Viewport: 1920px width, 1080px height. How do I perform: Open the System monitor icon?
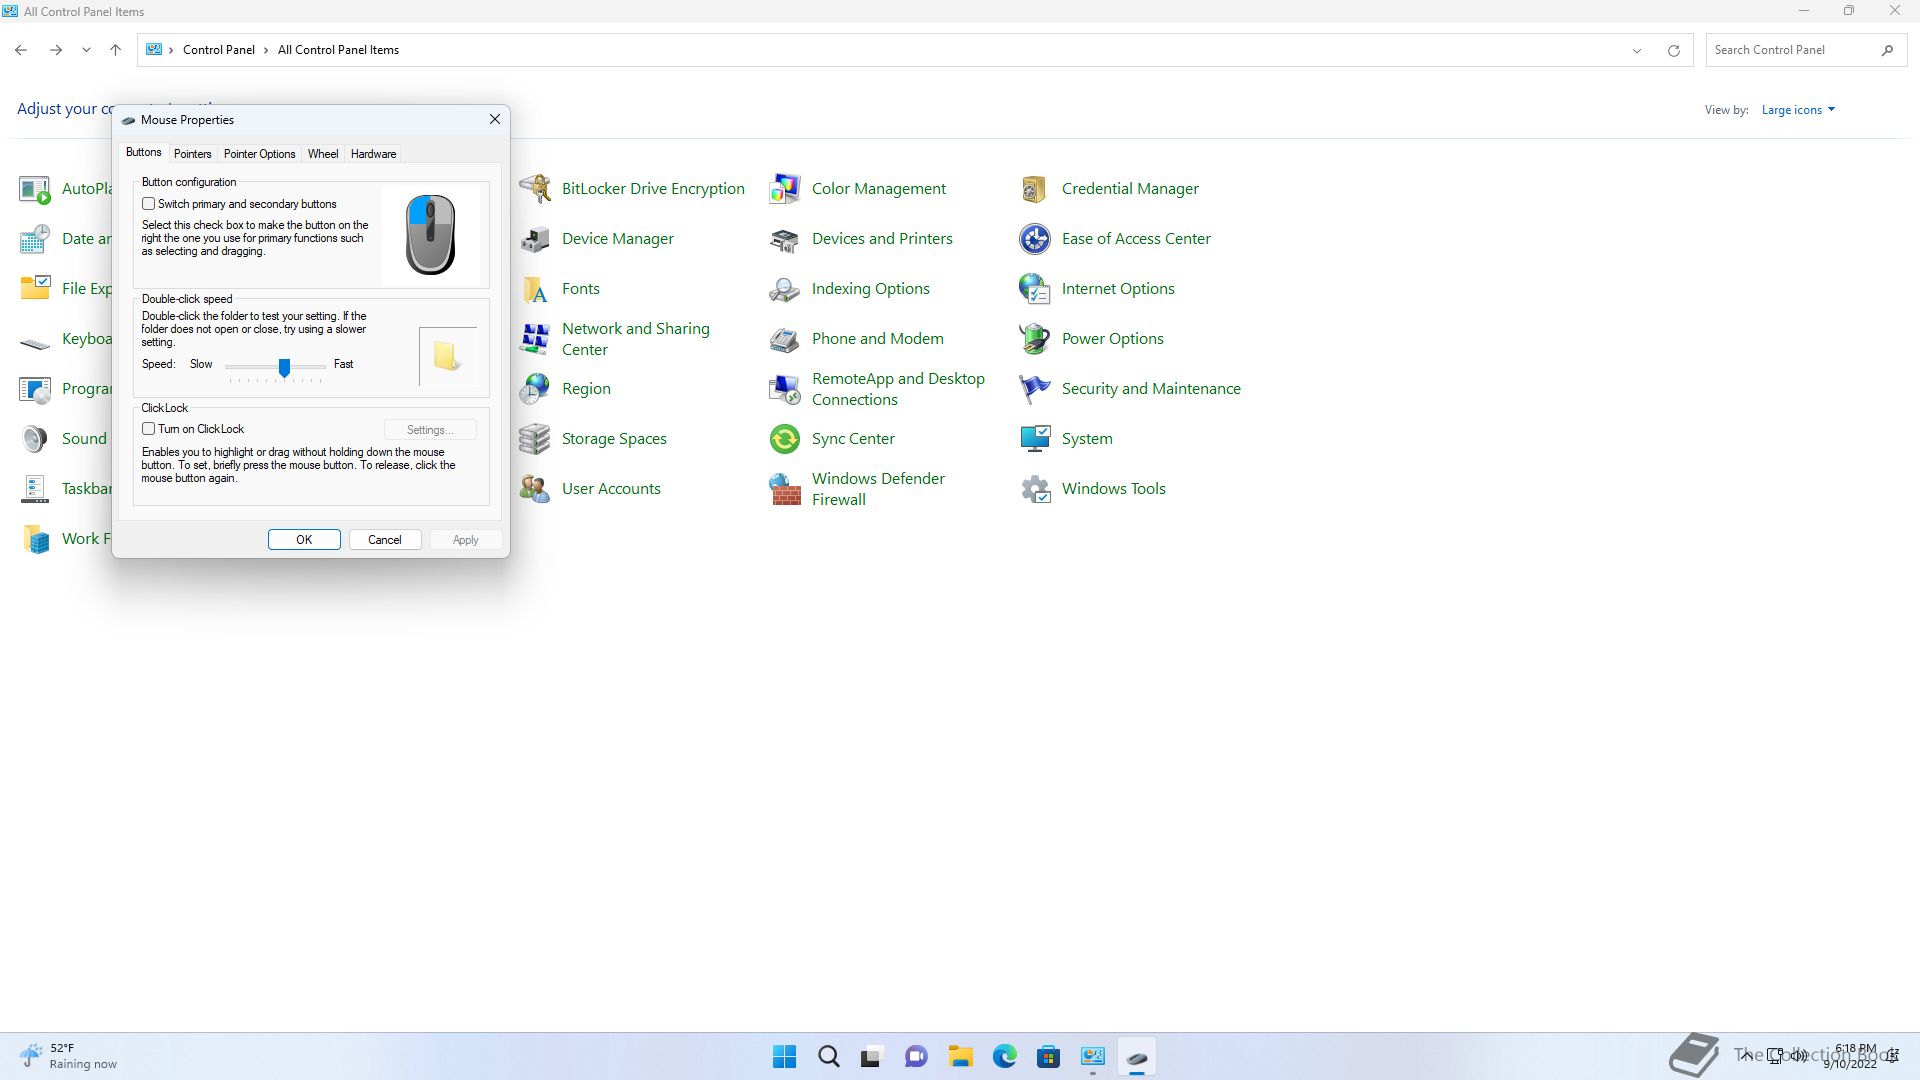[1035, 438]
